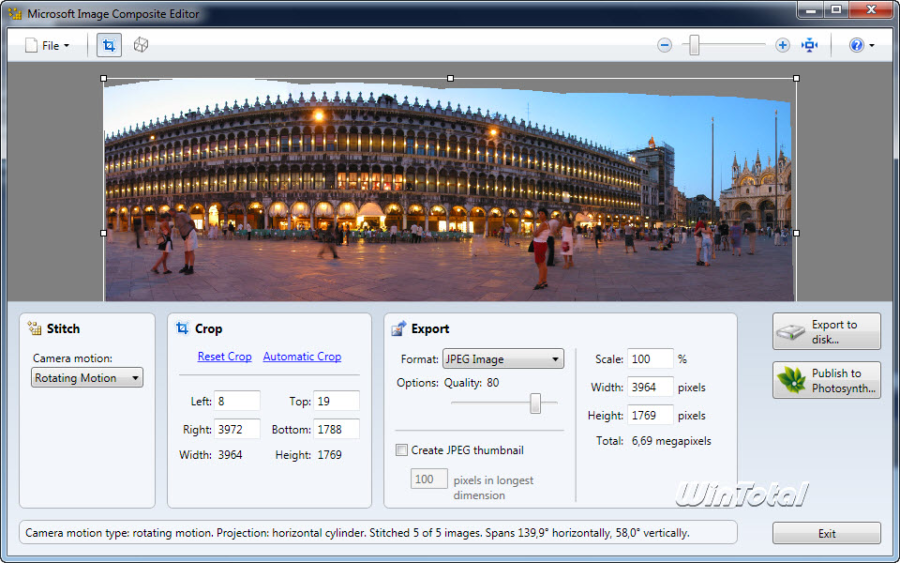
Task: Open the File menu
Action: [48, 45]
